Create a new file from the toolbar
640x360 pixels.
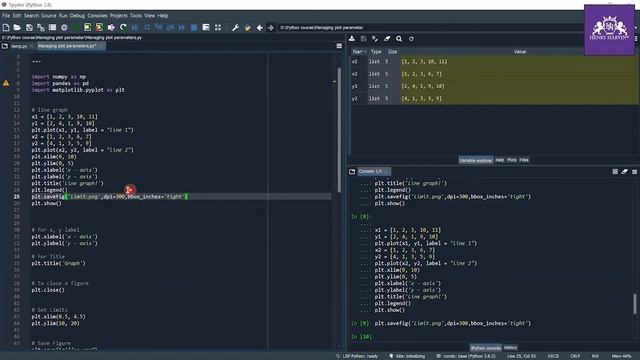click(x=6, y=28)
